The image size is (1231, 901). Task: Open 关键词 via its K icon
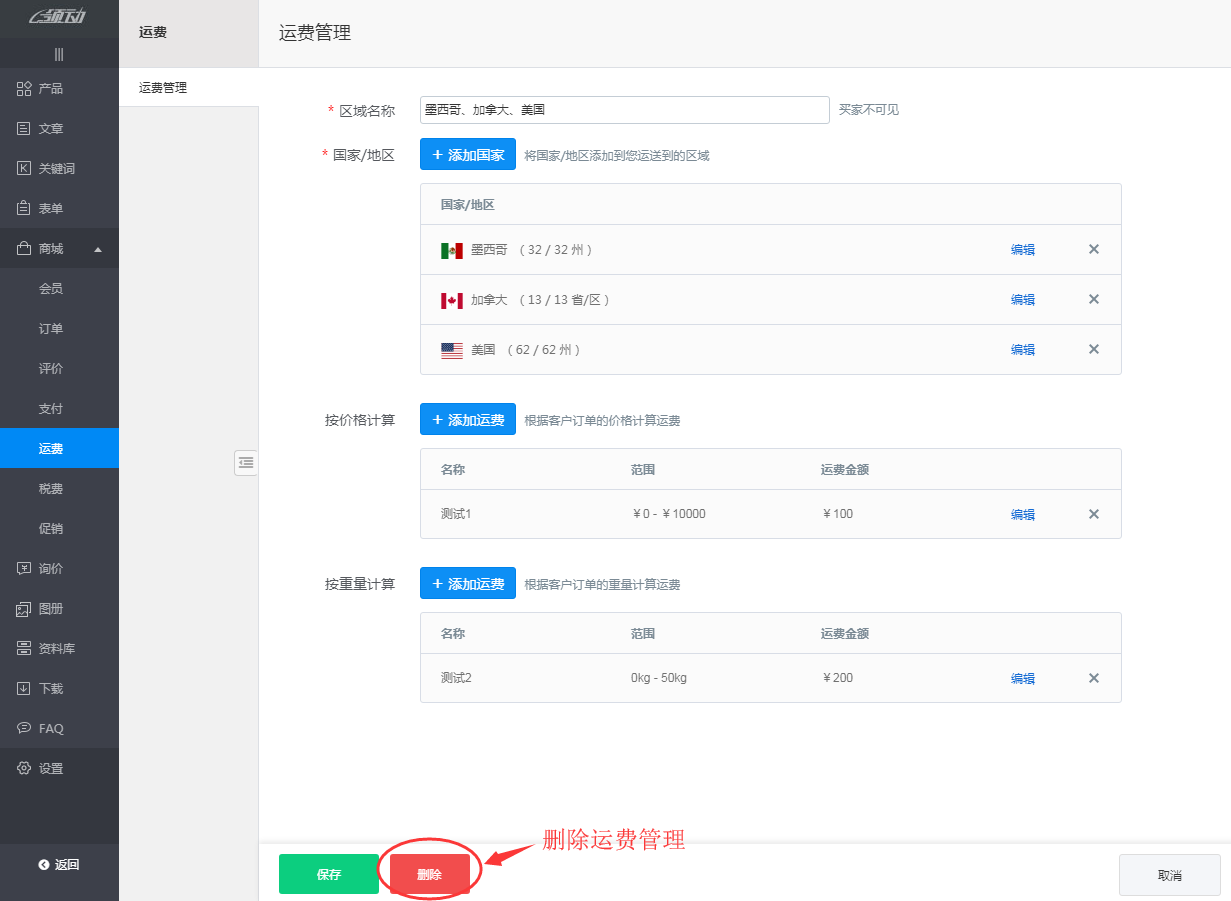[x=24, y=169]
